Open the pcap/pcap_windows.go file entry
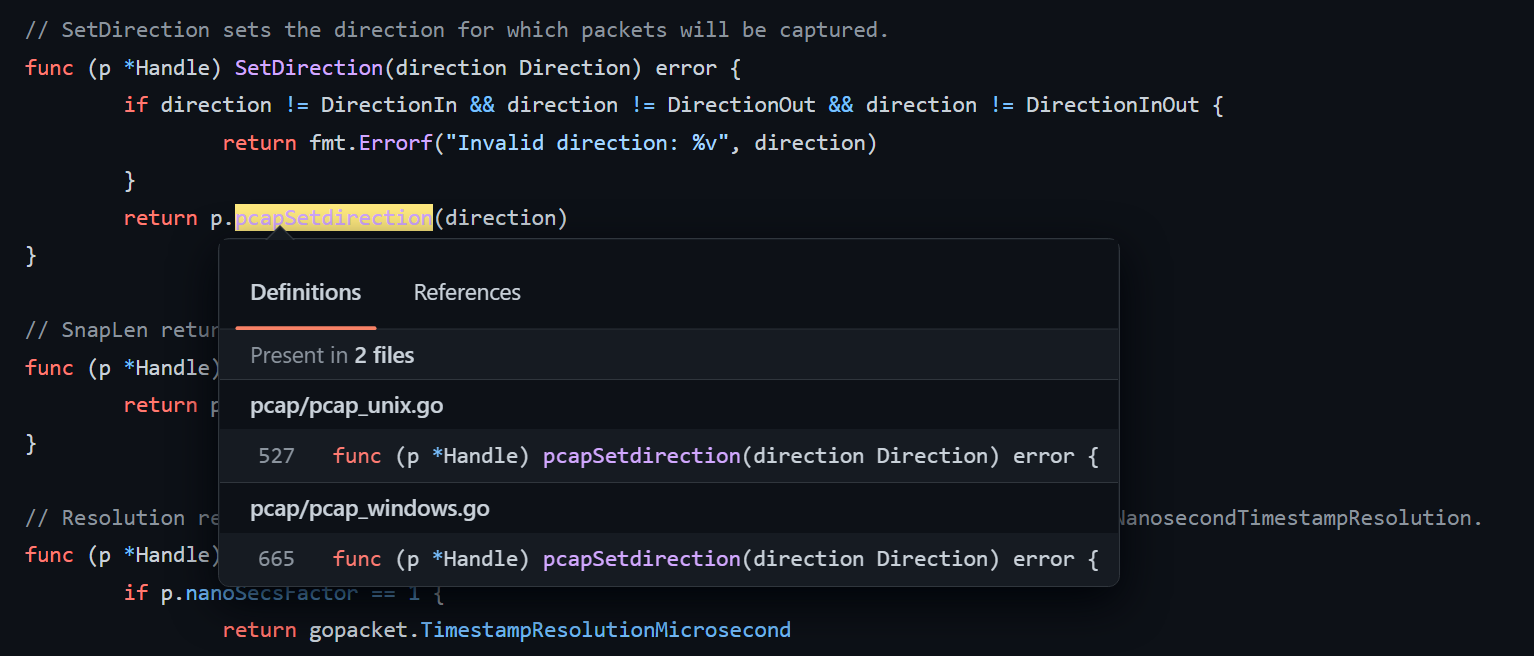This screenshot has width=1534, height=656. click(x=369, y=508)
